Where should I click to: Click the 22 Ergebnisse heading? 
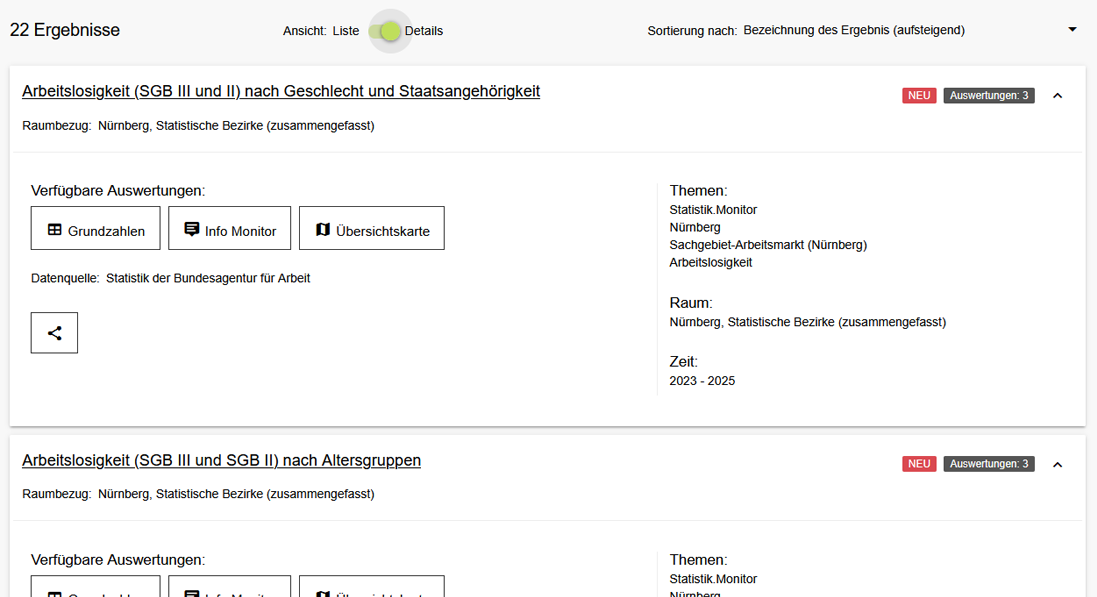(x=65, y=30)
